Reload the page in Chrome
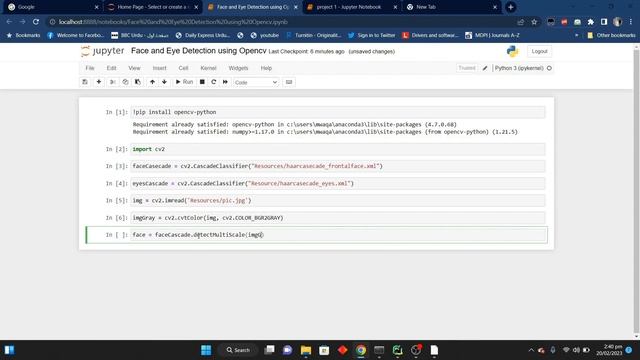The image size is (640, 360). click(36, 22)
